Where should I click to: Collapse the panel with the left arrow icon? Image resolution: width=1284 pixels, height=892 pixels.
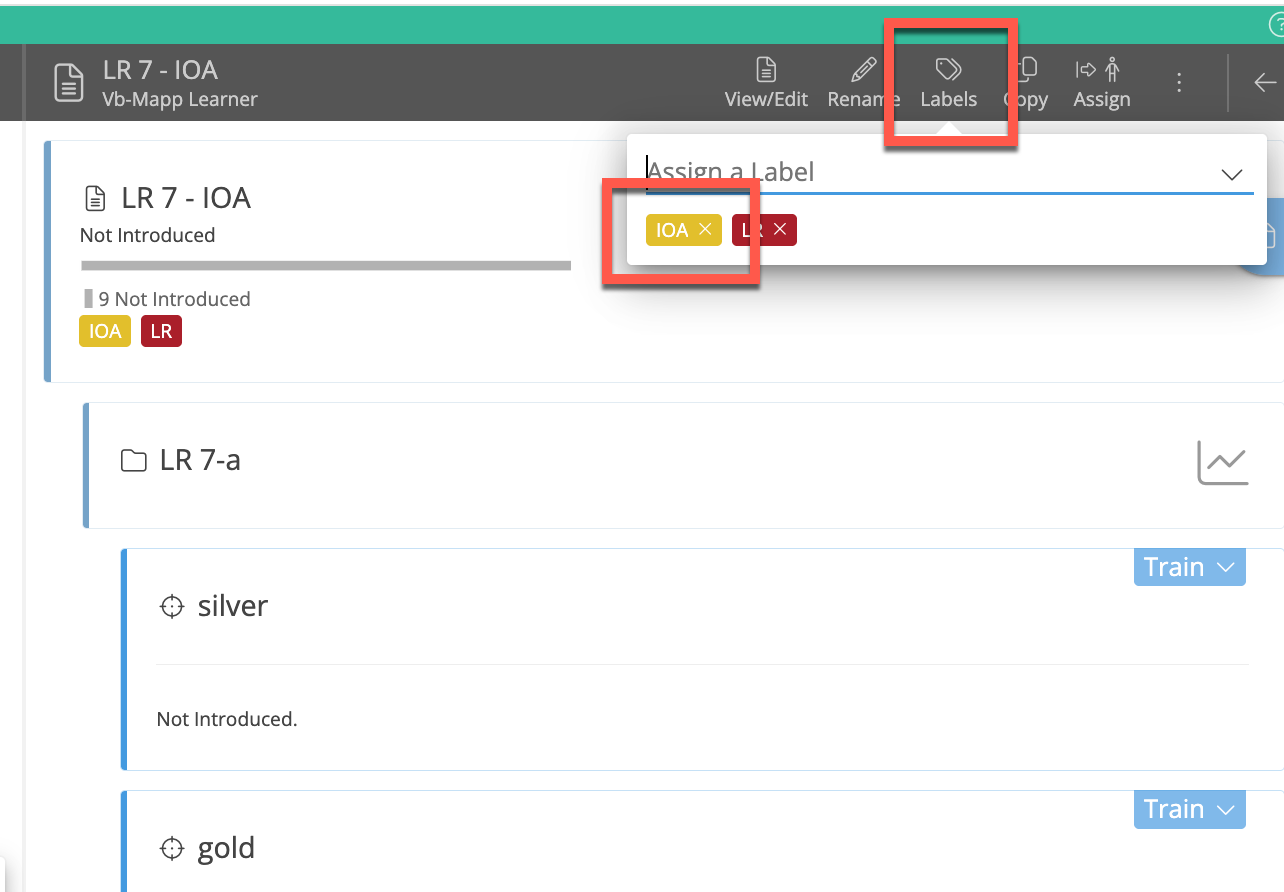point(1264,83)
